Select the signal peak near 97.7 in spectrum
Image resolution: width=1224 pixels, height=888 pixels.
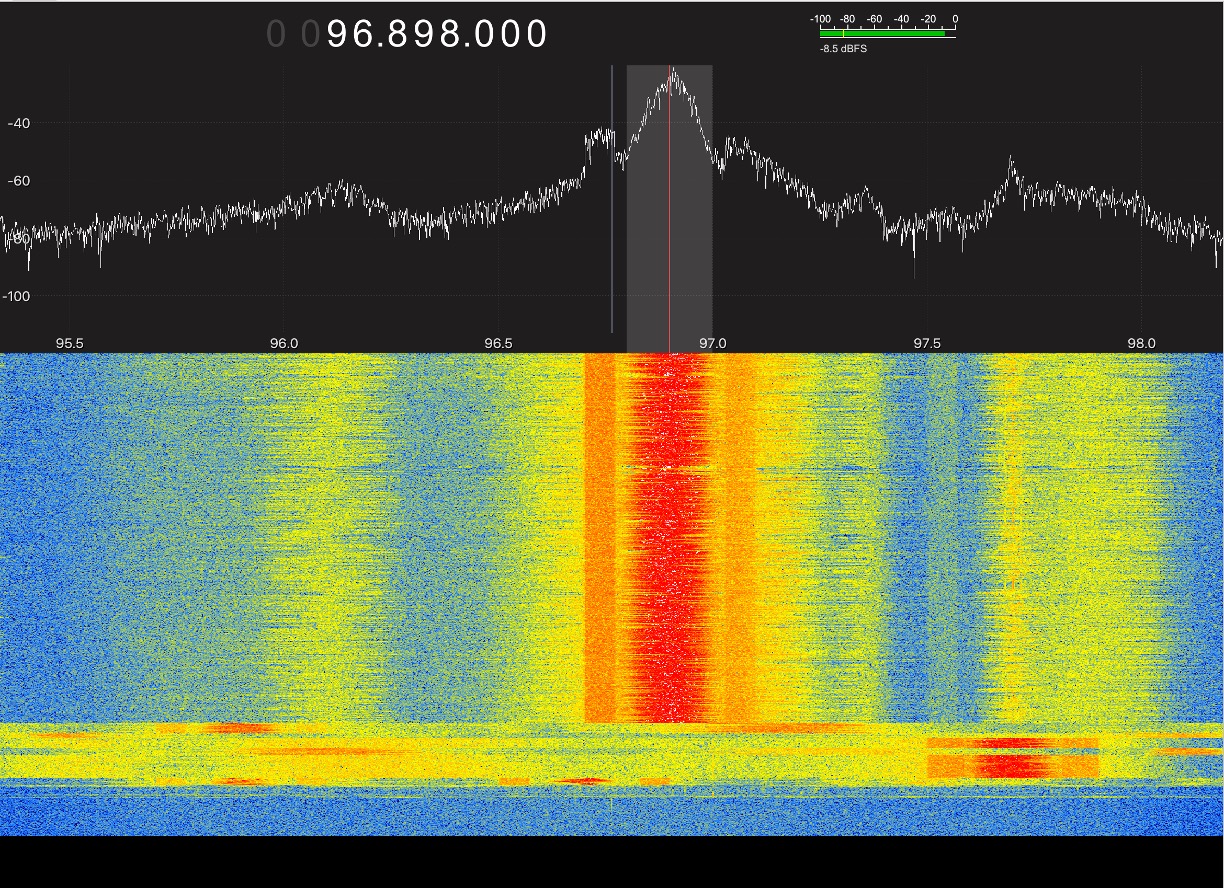pos(1012,165)
